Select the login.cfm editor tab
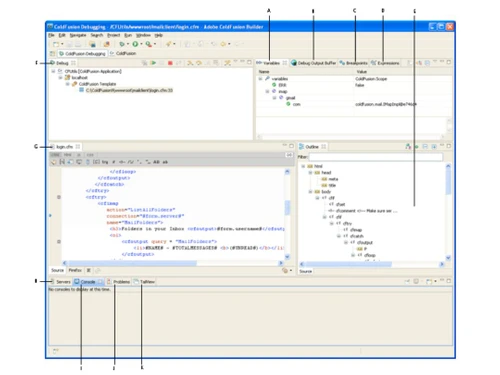 [65, 147]
